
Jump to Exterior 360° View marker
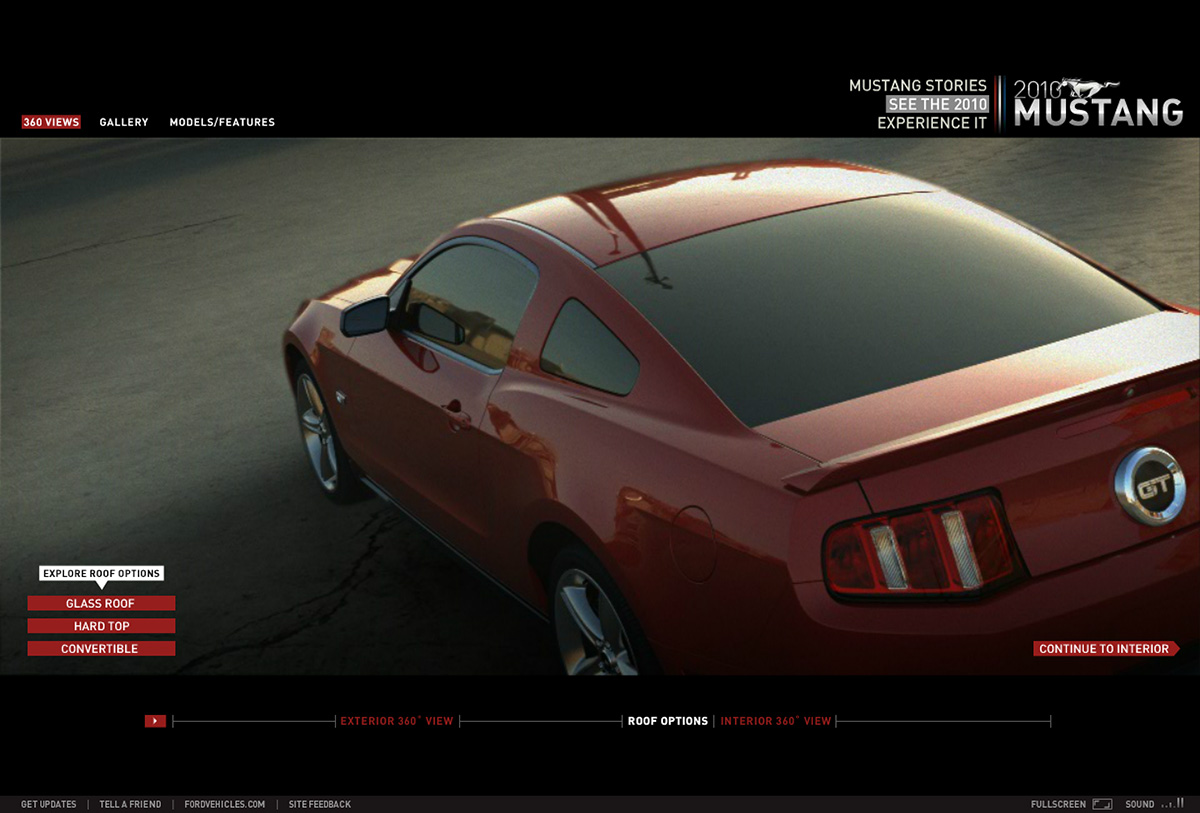397,721
